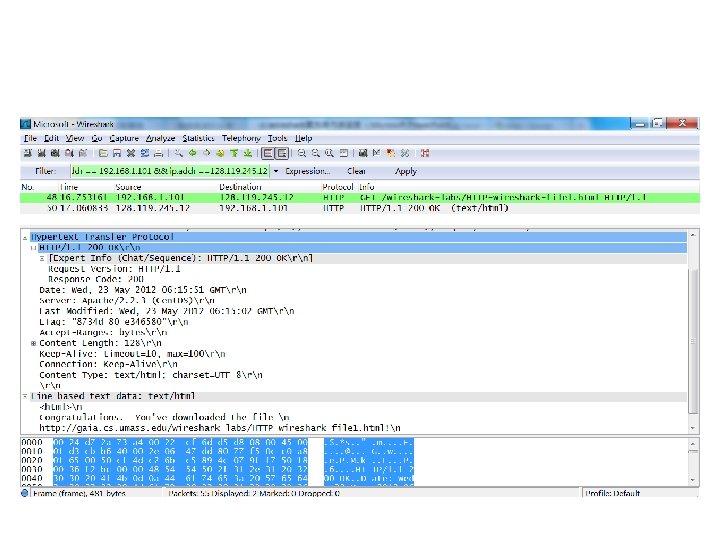Toggle packet list colorize button
Screen dimensions: 720x540
coord(268,153)
